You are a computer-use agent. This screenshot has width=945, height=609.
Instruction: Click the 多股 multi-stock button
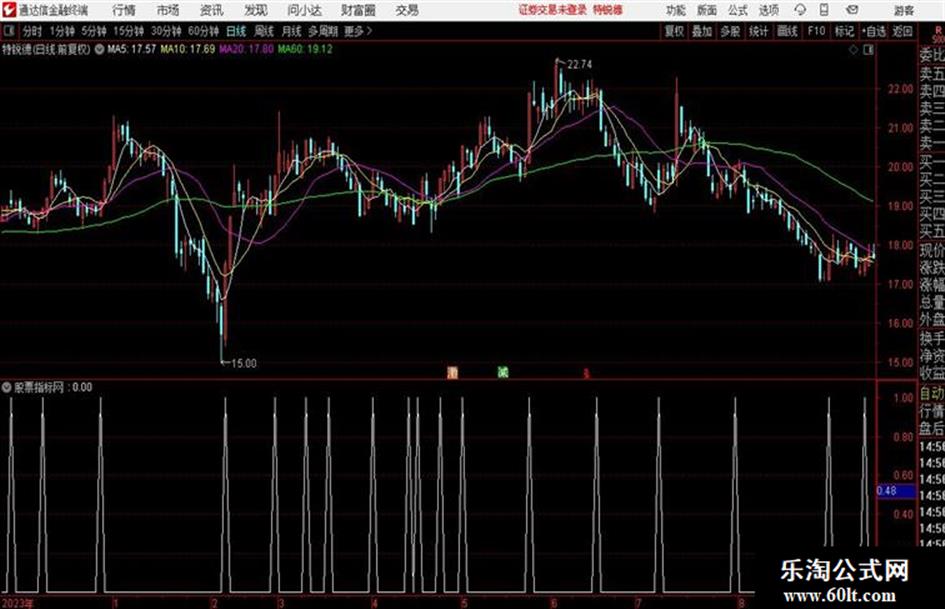point(730,31)
